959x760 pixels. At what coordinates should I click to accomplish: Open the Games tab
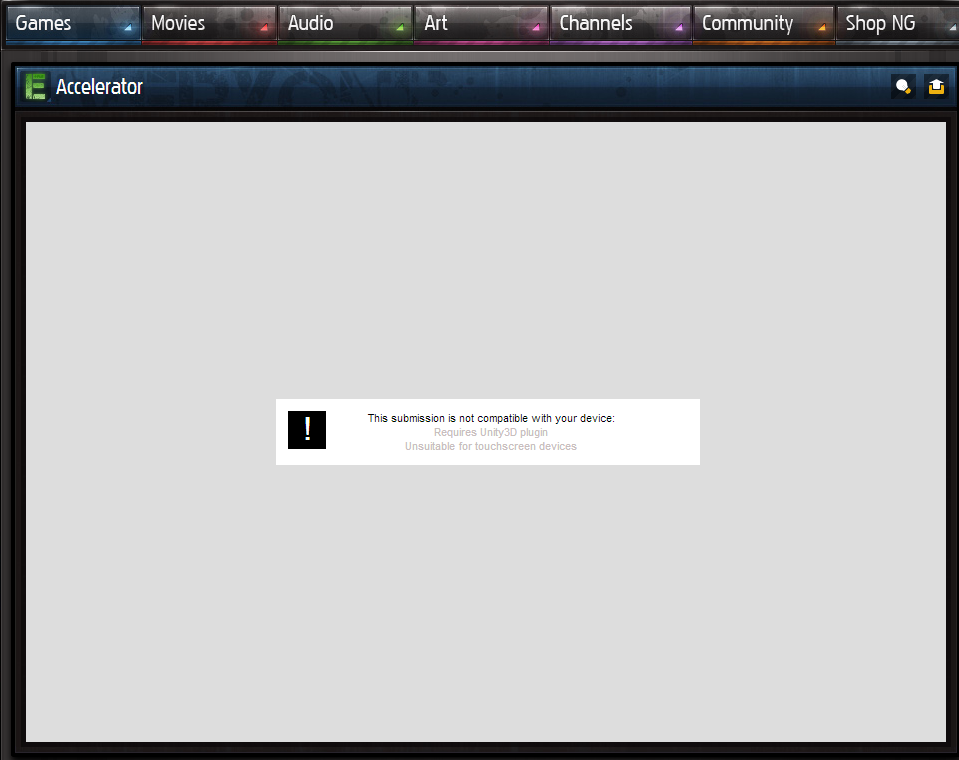coord(44,23)
